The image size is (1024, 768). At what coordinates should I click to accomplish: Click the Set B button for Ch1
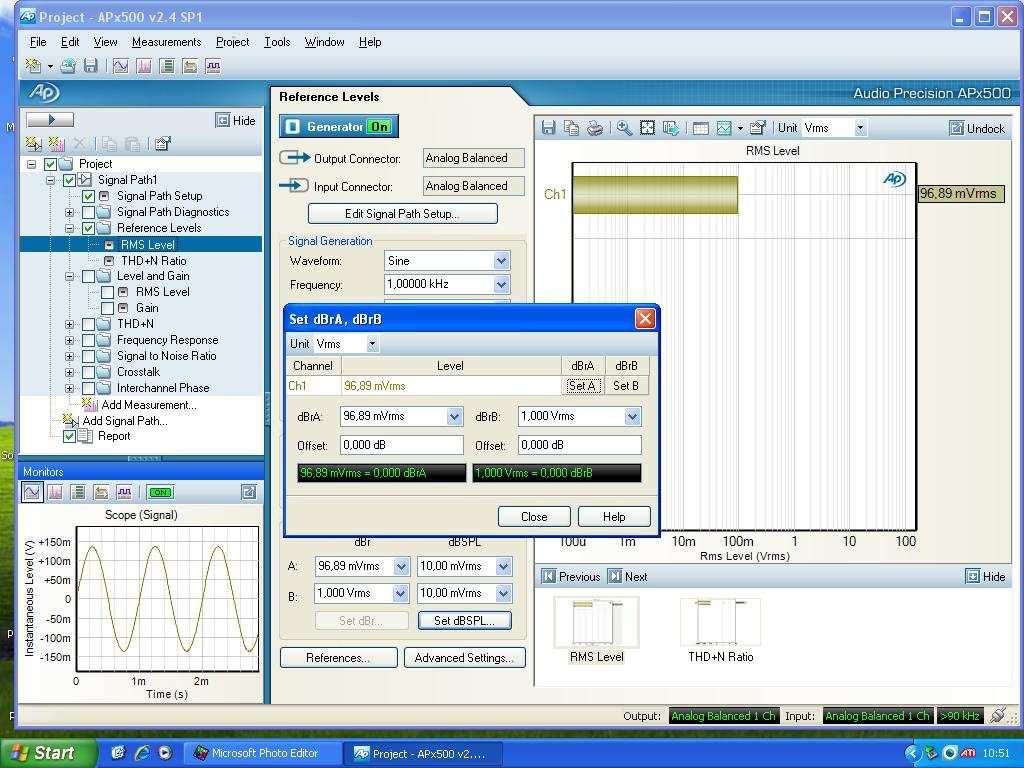(626, 386)
